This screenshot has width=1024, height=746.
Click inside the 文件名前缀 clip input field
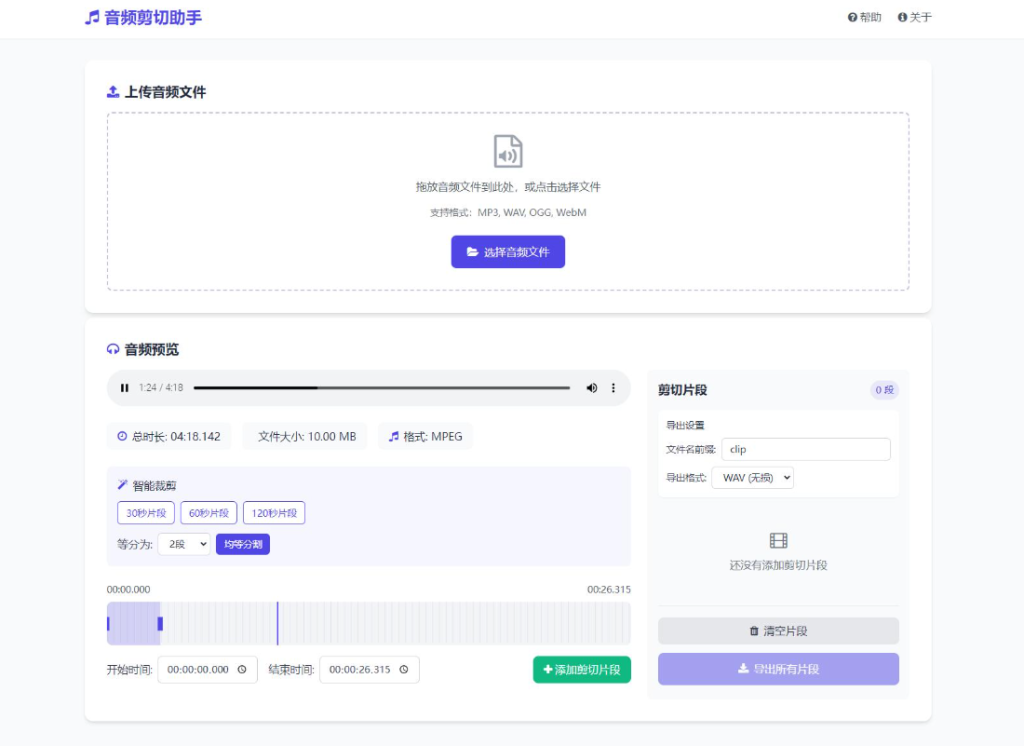pyautogui.click(x=806, y=449)
